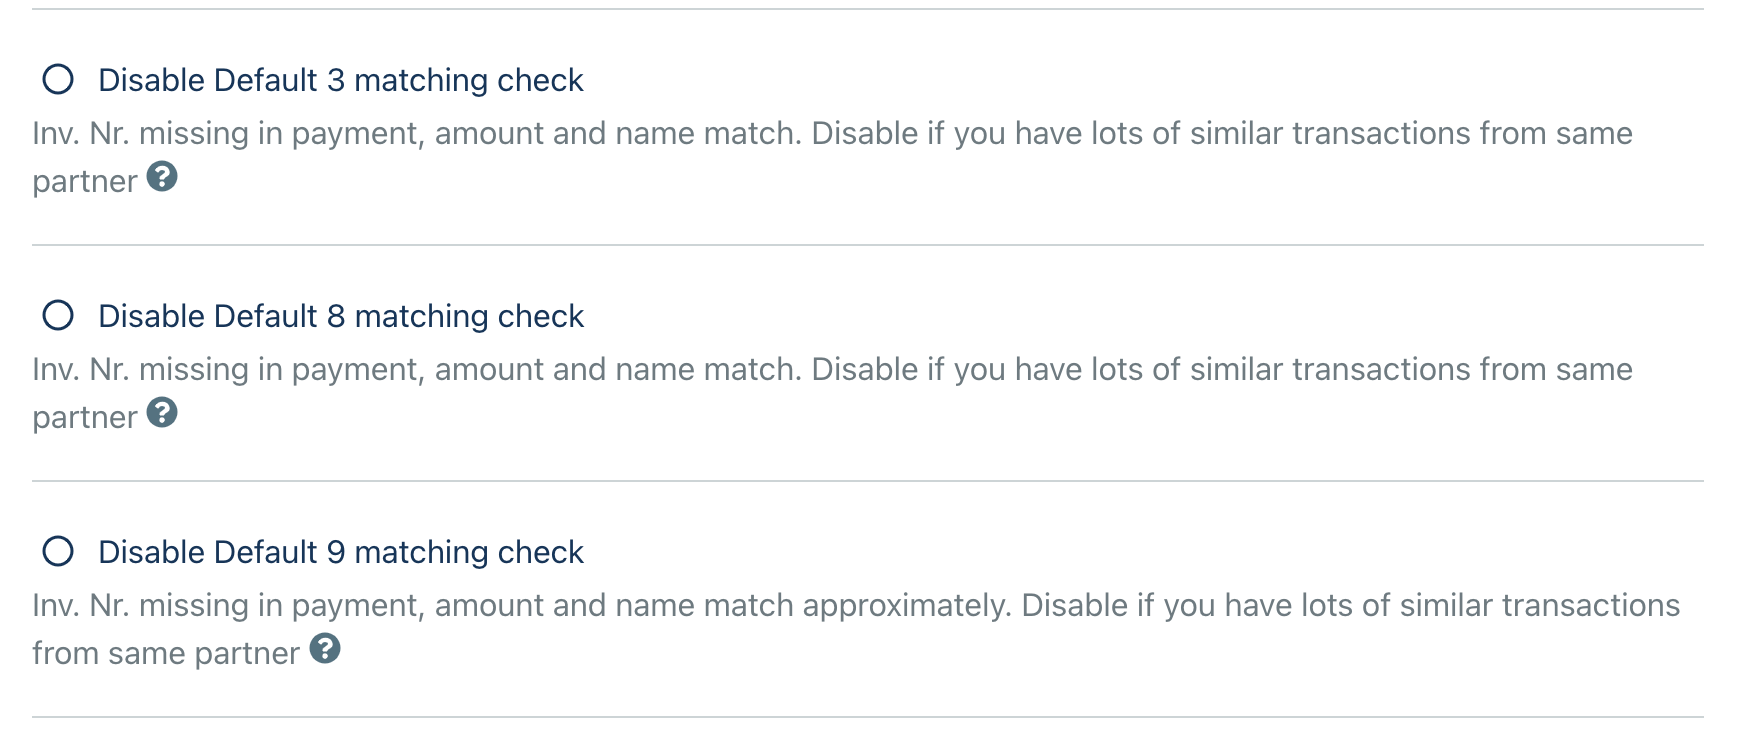The image size is (1742, 738).
Task: Click the "Disable Default 9 matching check" label
Action: (340, 552)
